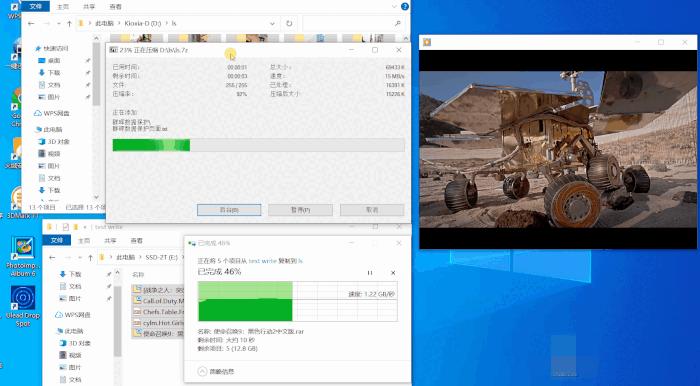Expand the ribbon chevron in Kioxia-D window
Screen dimensions: 700x386
tap(394, 6)
